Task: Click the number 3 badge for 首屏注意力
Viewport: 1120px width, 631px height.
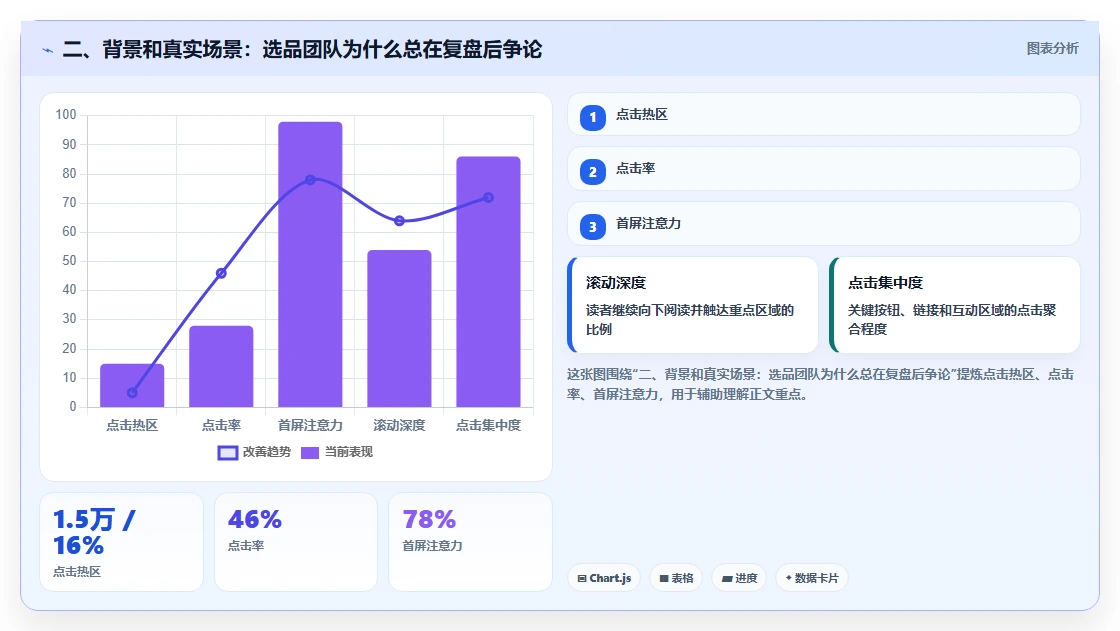Action: coord(592,227)
